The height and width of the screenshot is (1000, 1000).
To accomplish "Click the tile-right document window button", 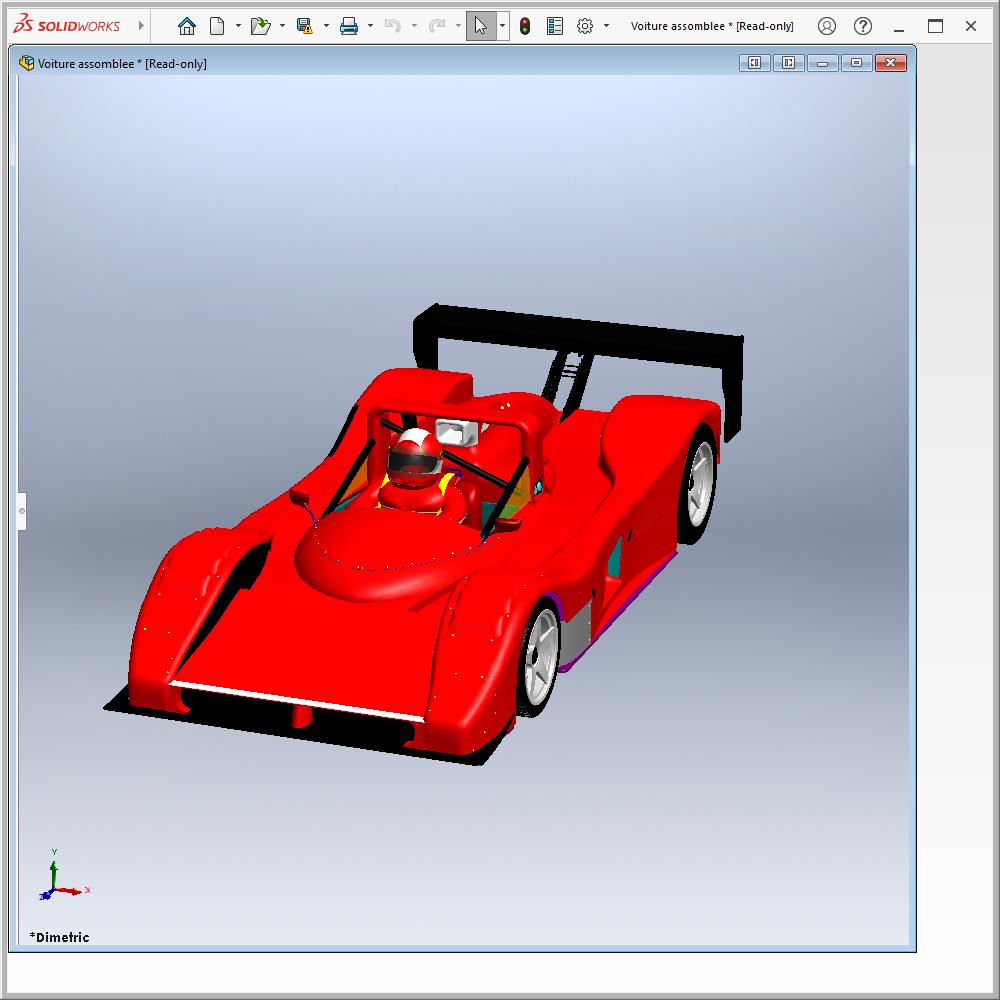I will (x=788, y=63).
